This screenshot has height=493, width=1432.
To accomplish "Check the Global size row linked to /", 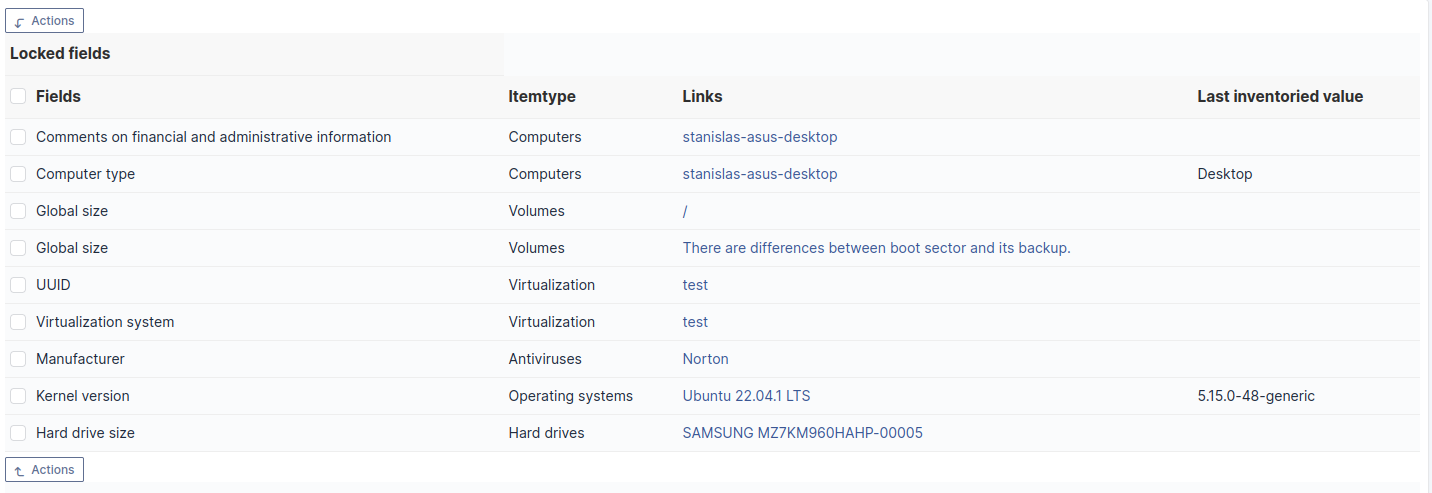I will coord(18,211).
